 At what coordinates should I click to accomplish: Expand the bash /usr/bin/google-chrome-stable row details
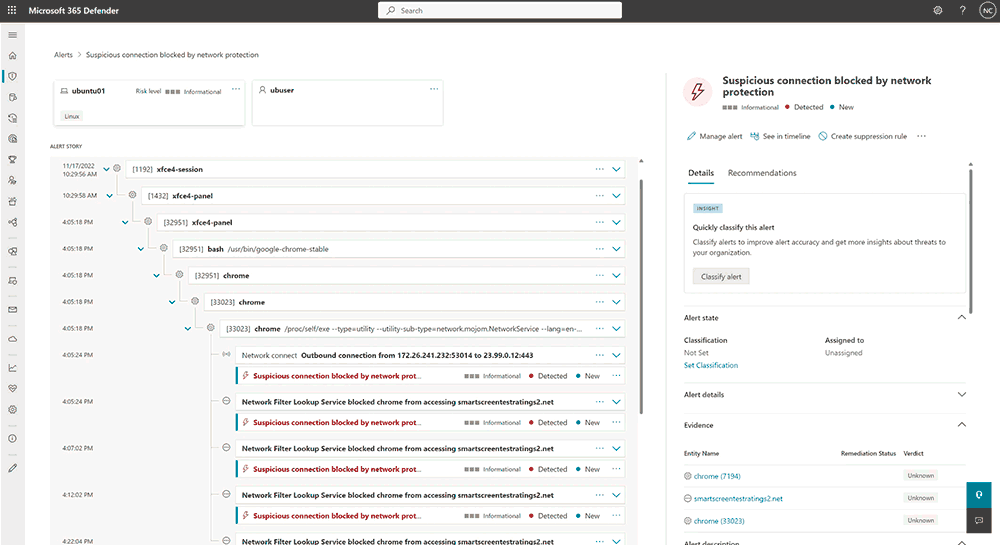tap(616, 249)
